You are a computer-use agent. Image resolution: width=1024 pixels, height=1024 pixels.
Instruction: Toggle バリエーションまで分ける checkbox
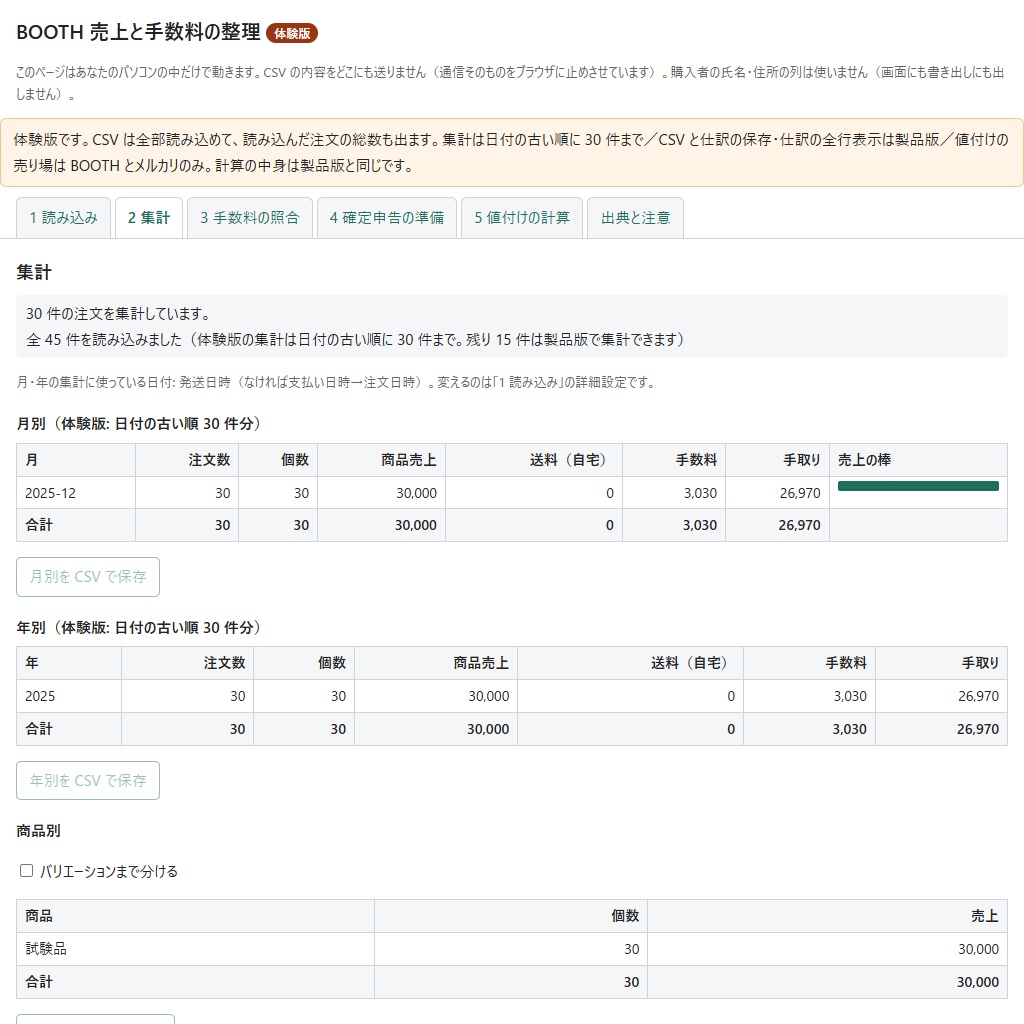point(27,871)
